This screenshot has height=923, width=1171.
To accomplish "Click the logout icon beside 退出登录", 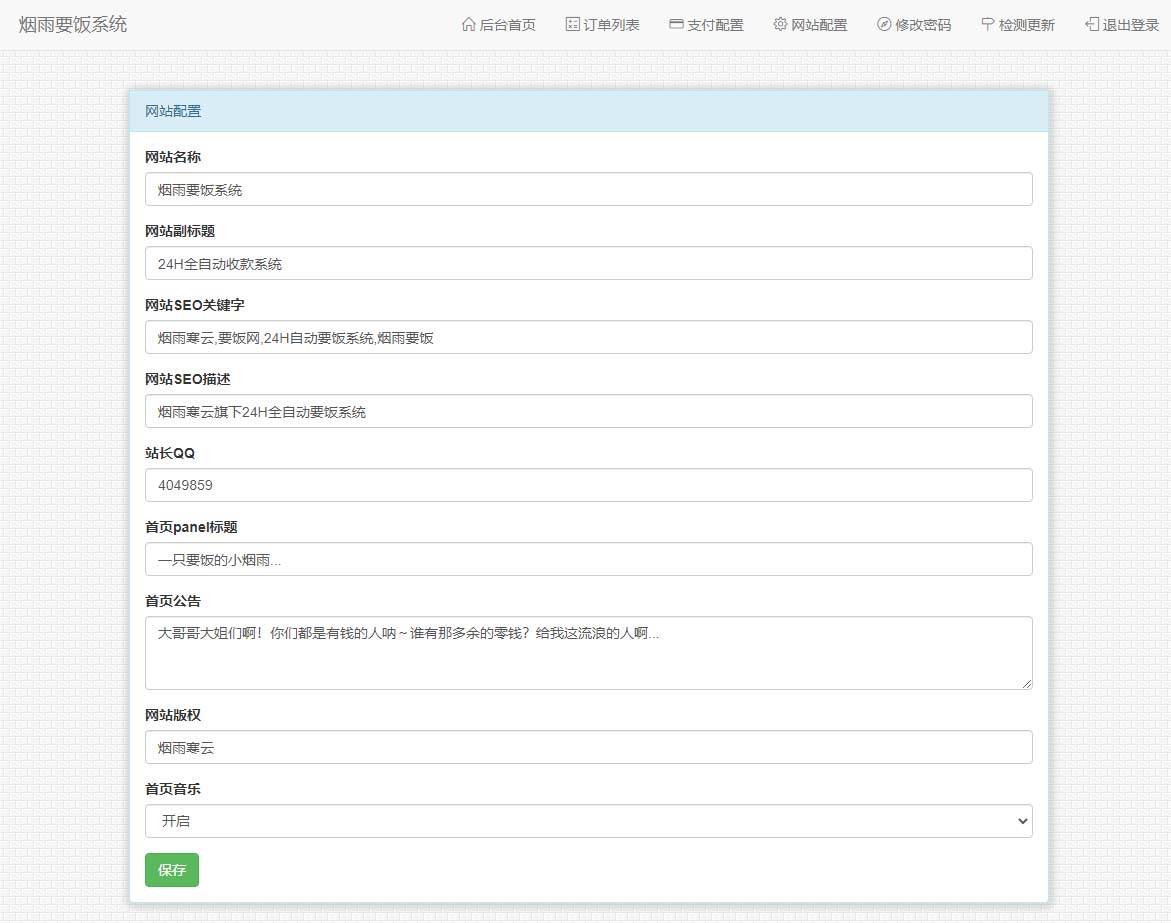I will coord(1092,25).
